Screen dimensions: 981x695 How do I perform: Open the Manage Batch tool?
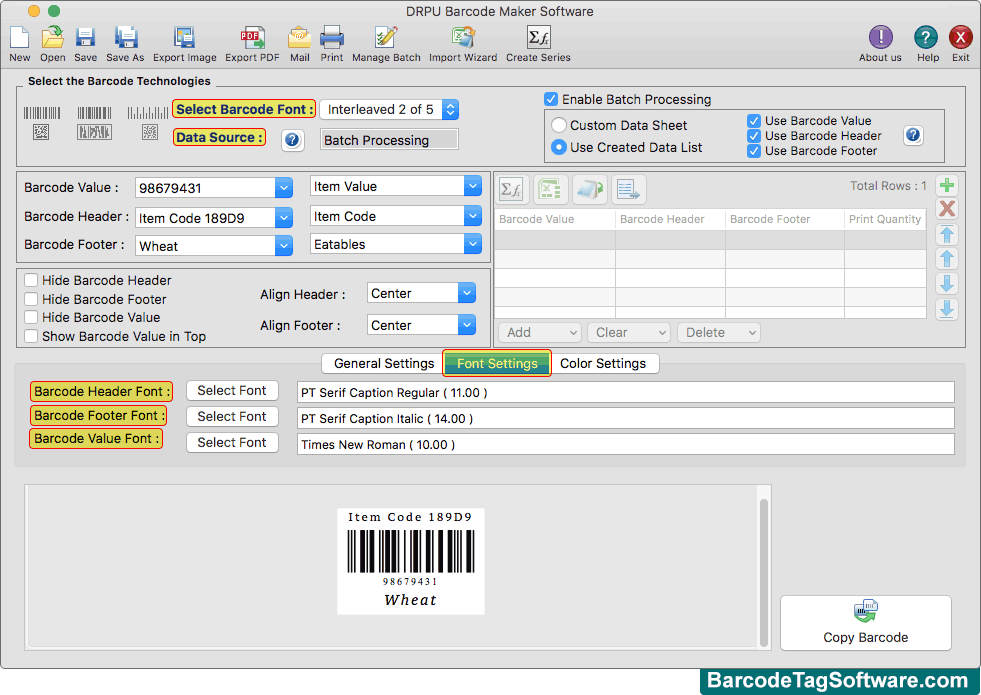[386, 38]
